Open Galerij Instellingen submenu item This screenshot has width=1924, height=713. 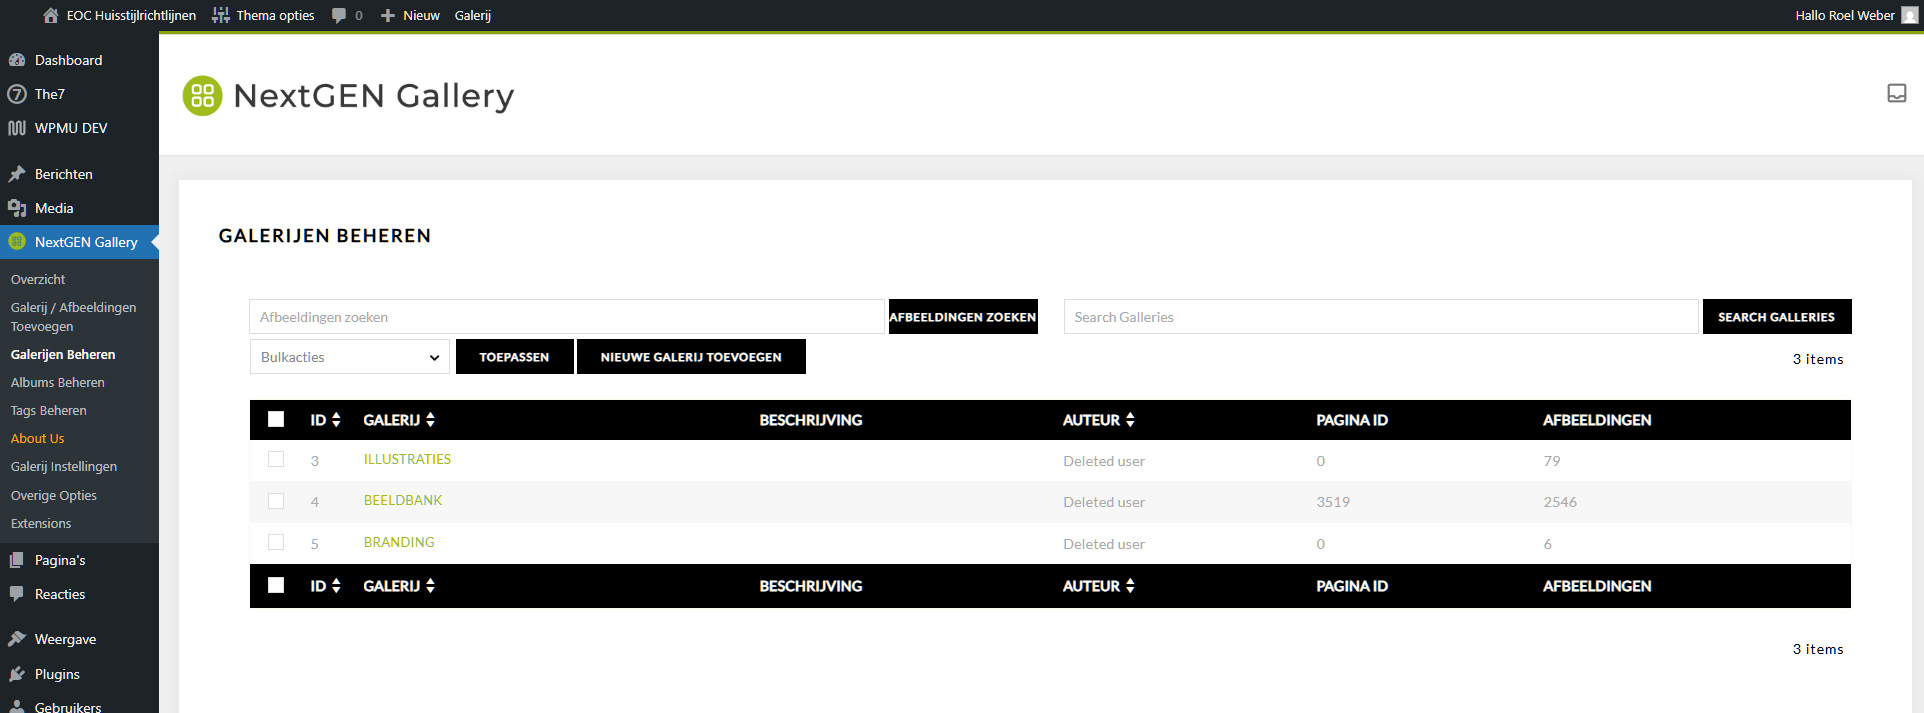tap(64, 466)
